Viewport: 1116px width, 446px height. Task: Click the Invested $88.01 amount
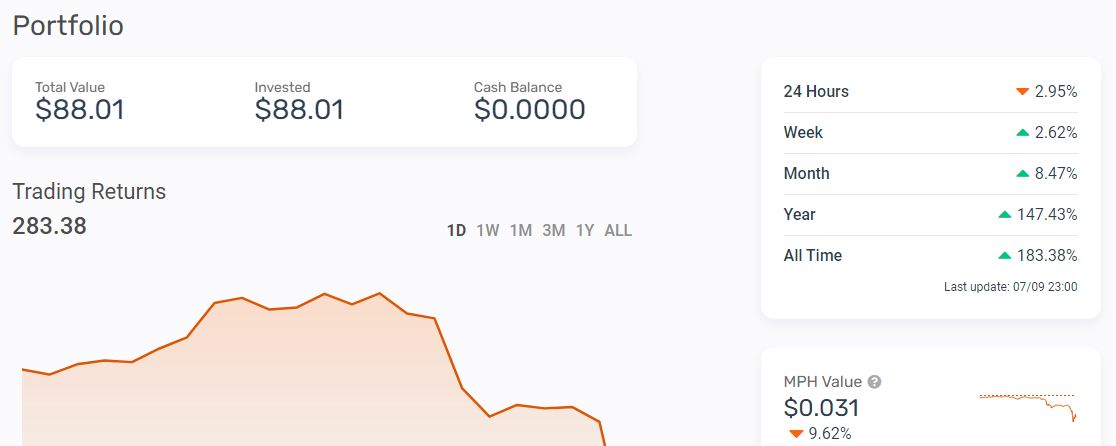pyautogui.click(x=299, y=110)
